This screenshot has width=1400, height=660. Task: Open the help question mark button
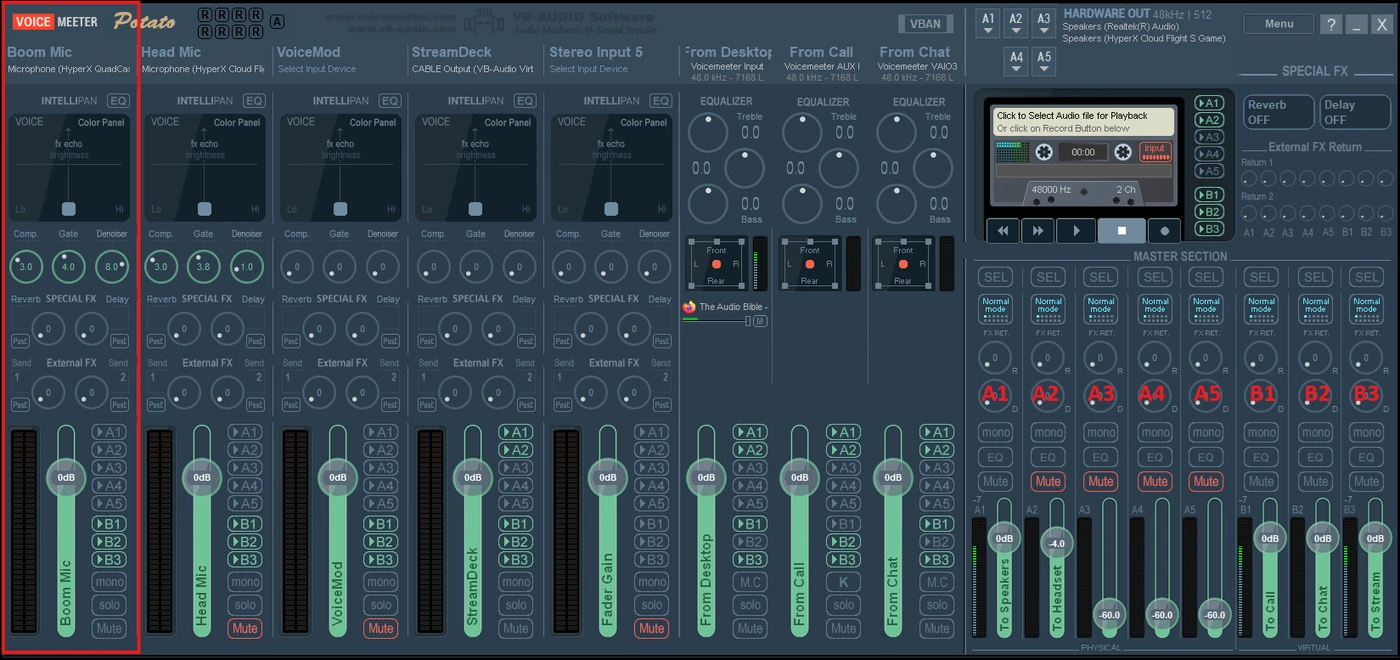click(x=1331, y=25)
